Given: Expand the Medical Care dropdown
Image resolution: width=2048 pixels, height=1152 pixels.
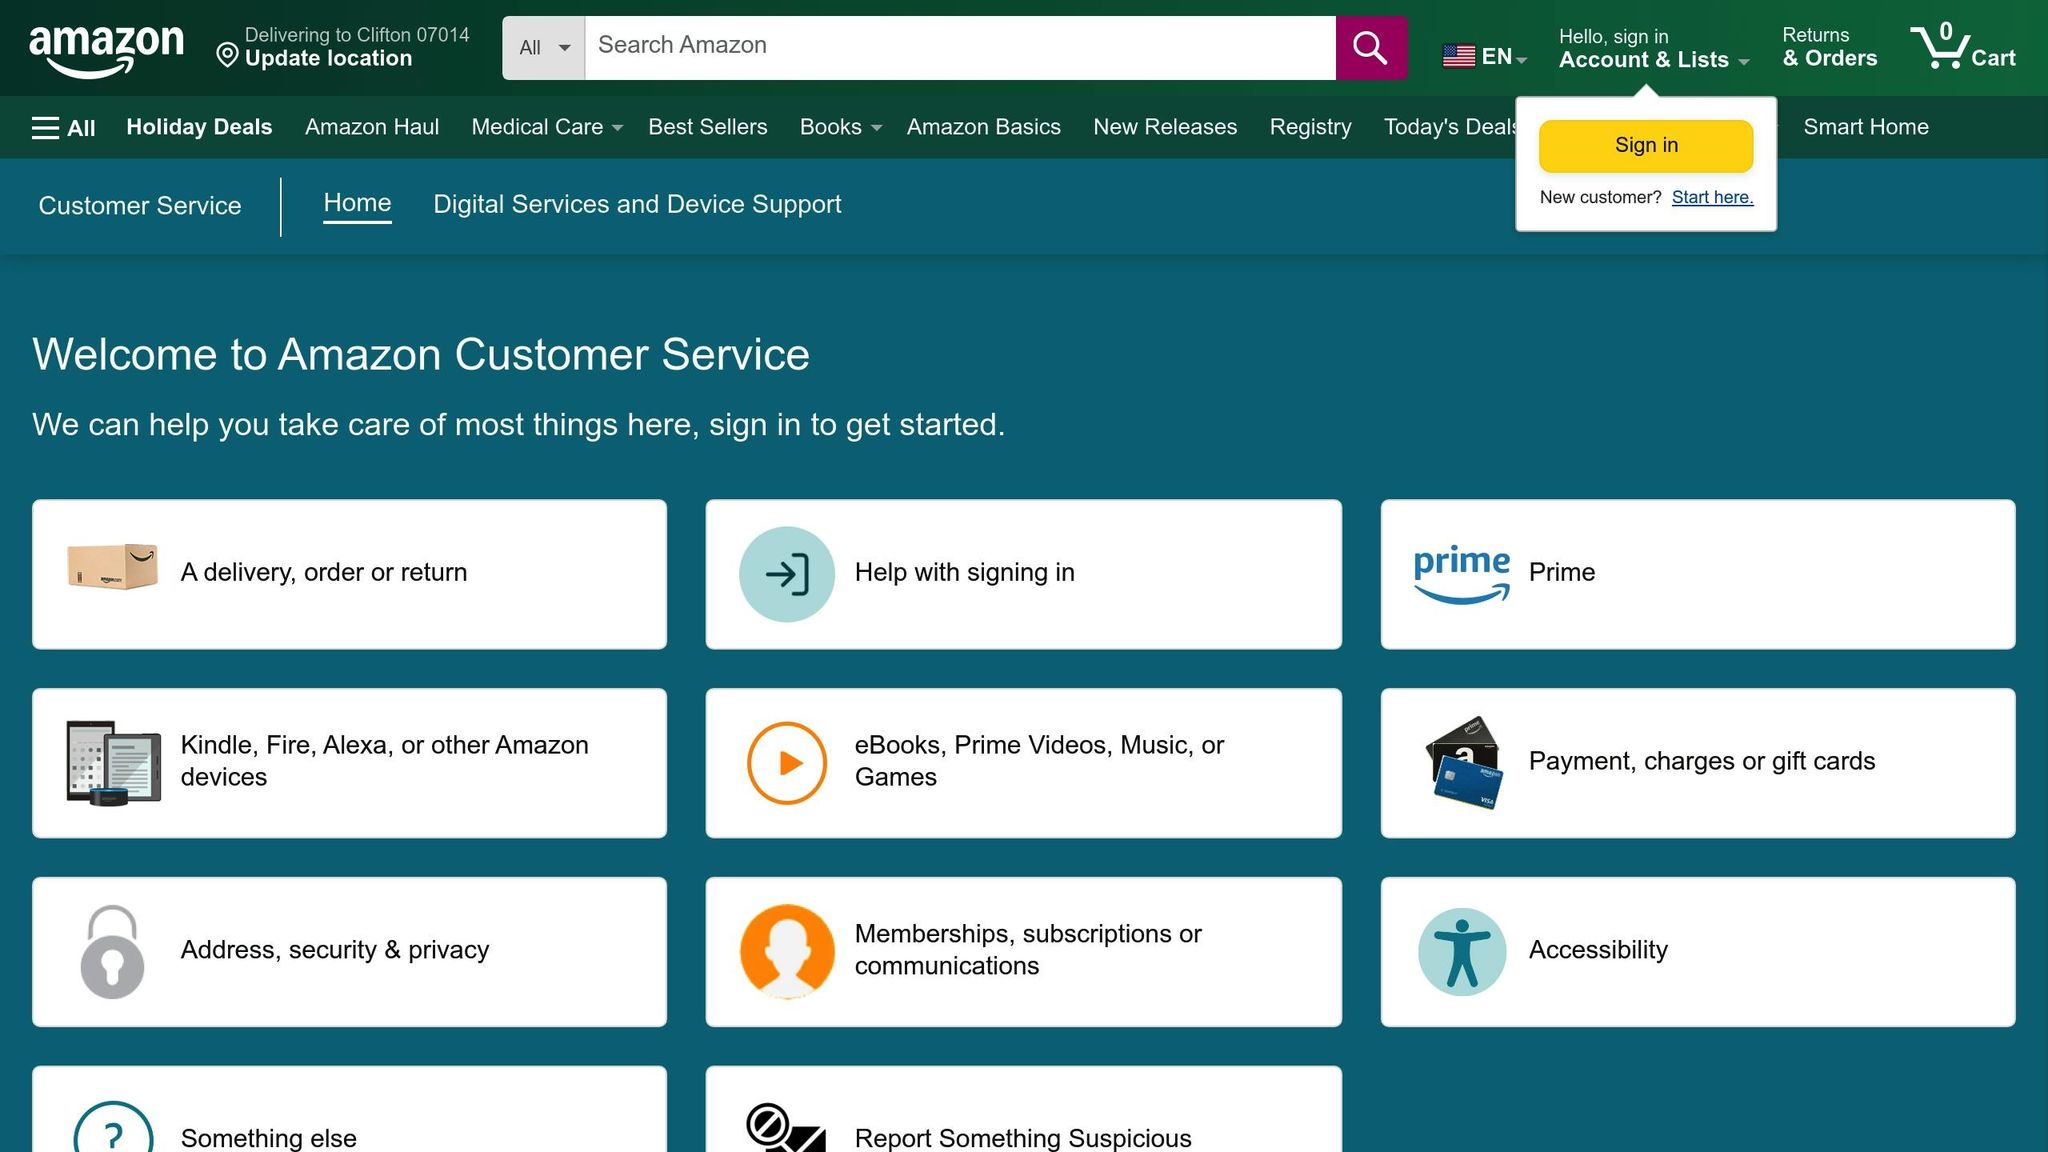Looking at the screenshot, I should click(x=617, y=128).
